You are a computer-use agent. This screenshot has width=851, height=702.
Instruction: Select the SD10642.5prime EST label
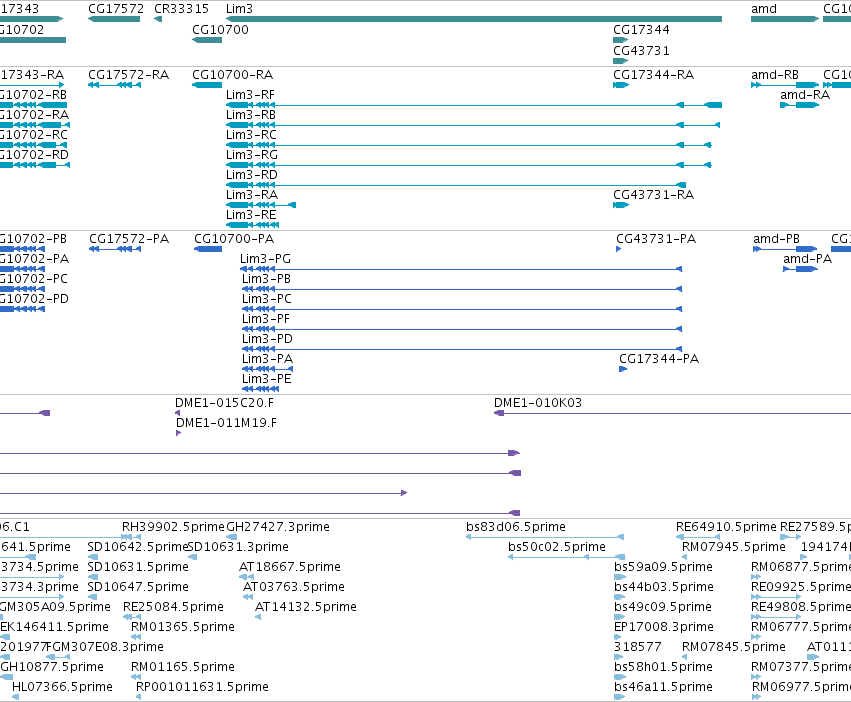tap(137, 547)
